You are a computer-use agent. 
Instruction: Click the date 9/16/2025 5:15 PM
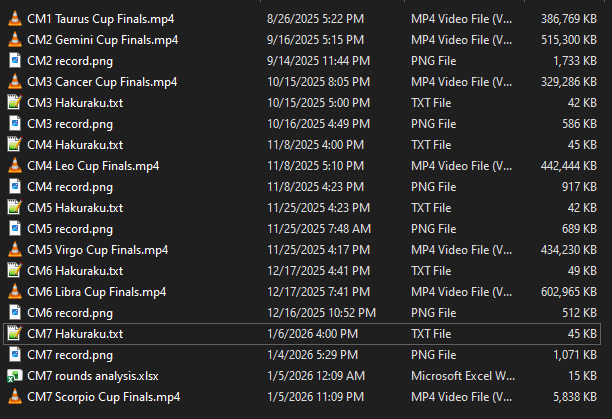coord(315,40)
